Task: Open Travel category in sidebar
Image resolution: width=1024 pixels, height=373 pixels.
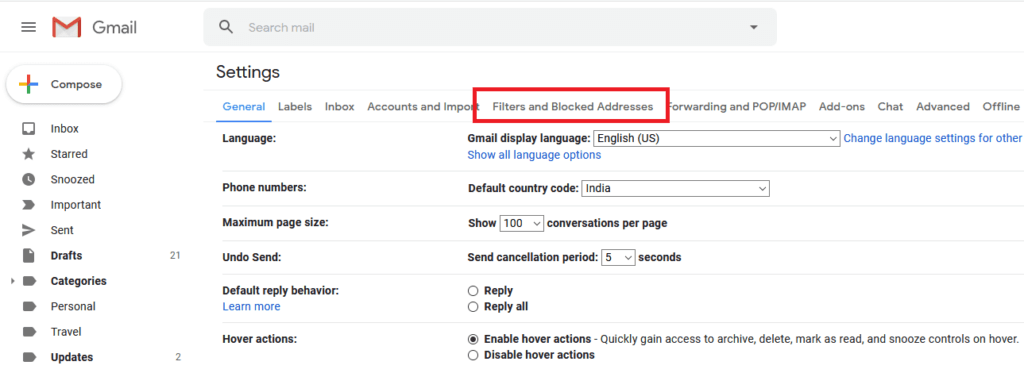Action: click(x=66, y=332)
